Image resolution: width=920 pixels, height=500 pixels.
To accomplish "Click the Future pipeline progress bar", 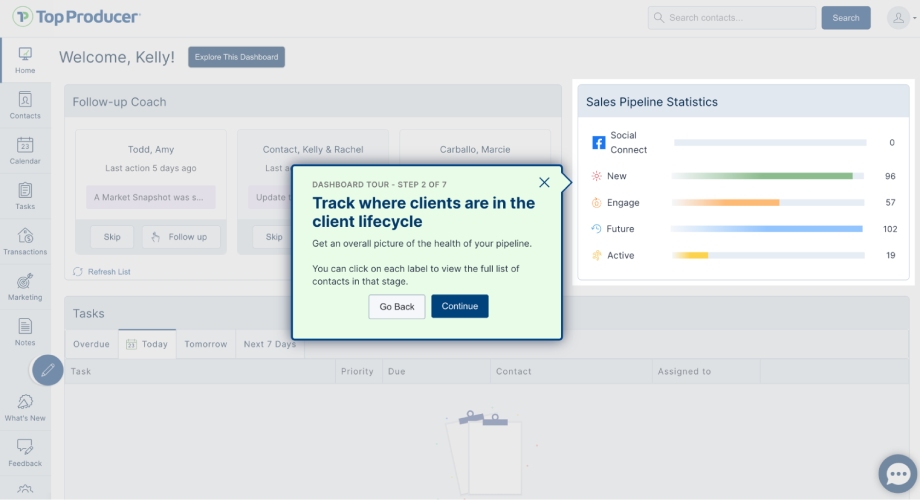I will pos(767,229).
